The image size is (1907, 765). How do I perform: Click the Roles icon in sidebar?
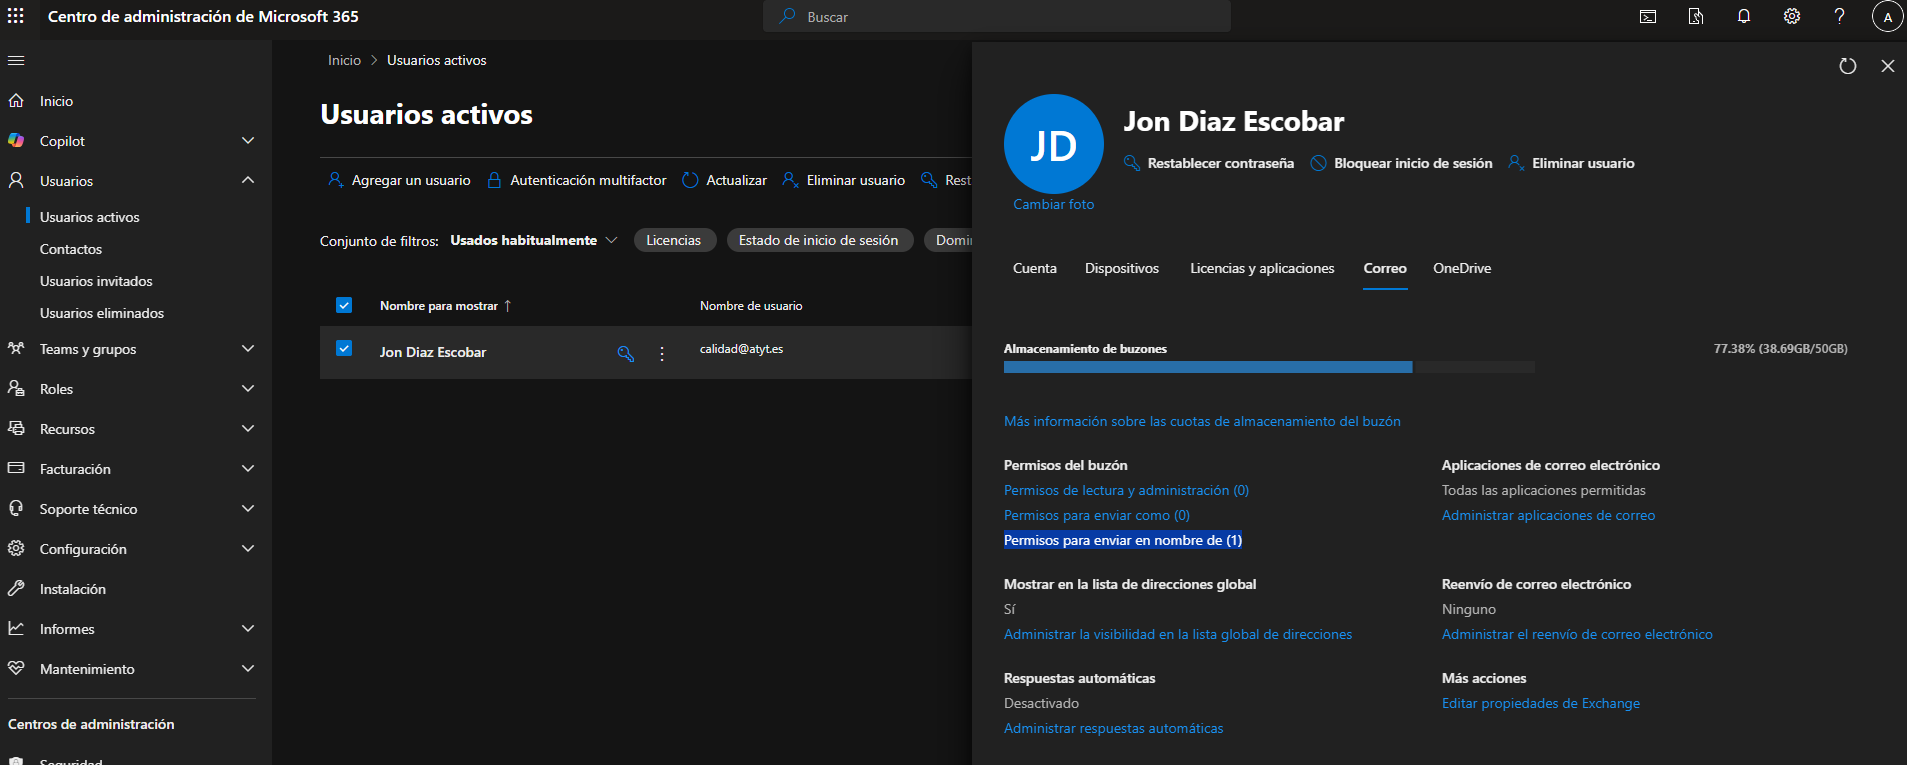(16, 389)
